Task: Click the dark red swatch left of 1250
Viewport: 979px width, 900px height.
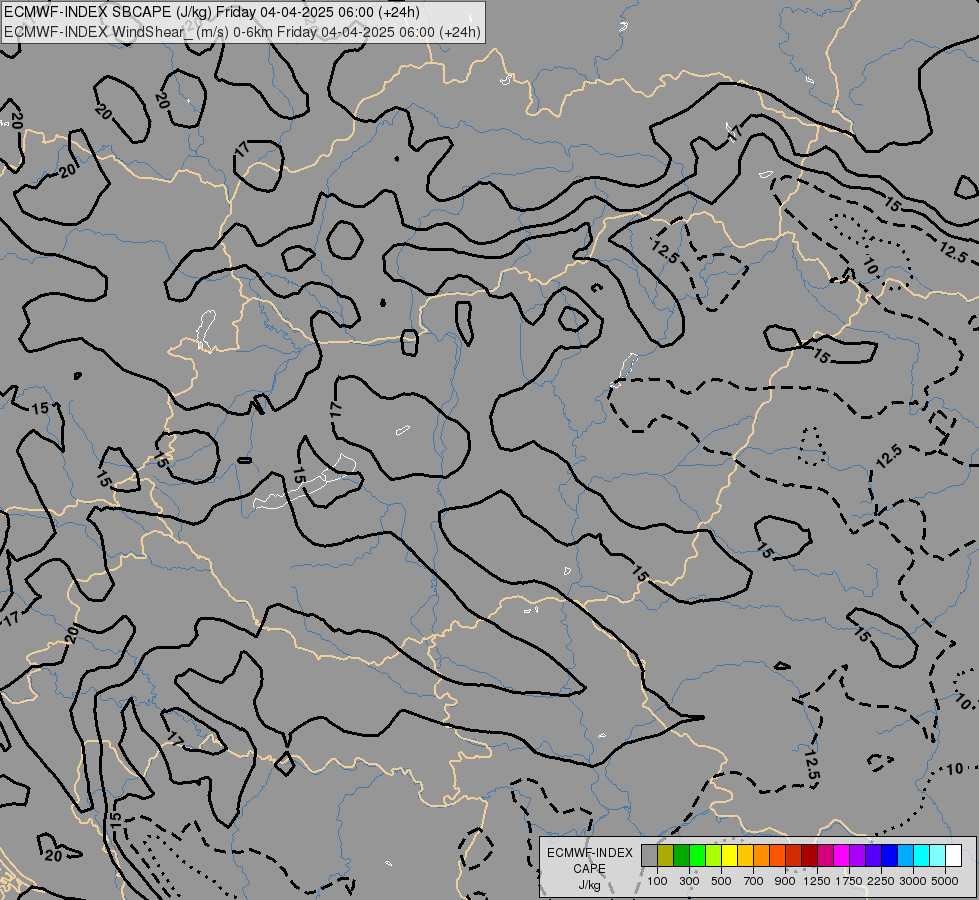Action: coord(810,855)
